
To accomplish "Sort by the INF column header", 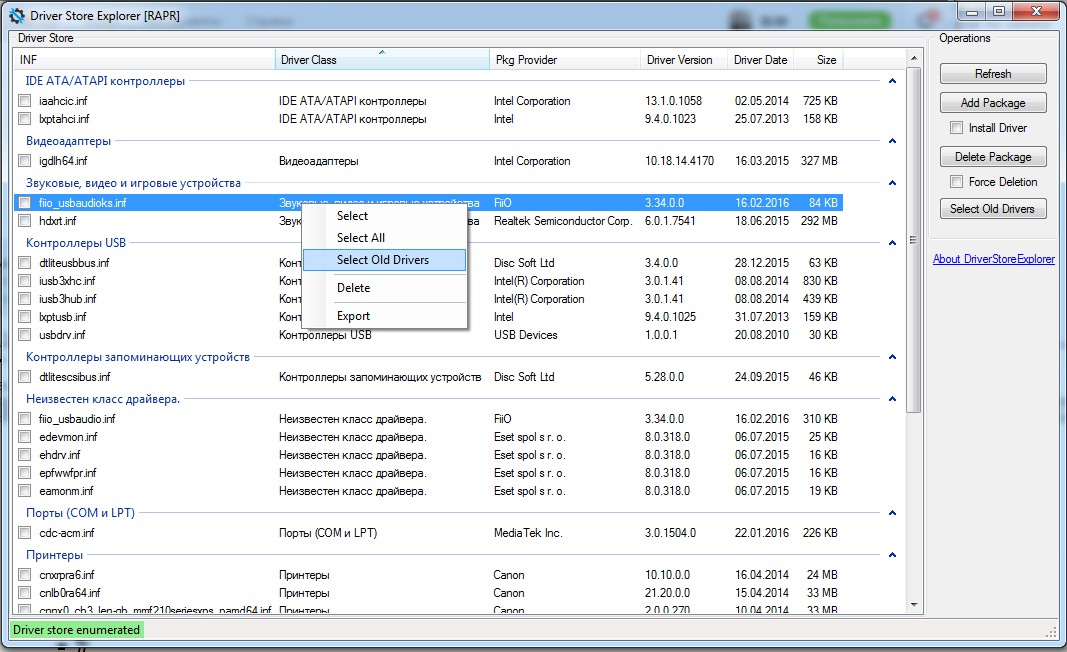I will 144,60.
